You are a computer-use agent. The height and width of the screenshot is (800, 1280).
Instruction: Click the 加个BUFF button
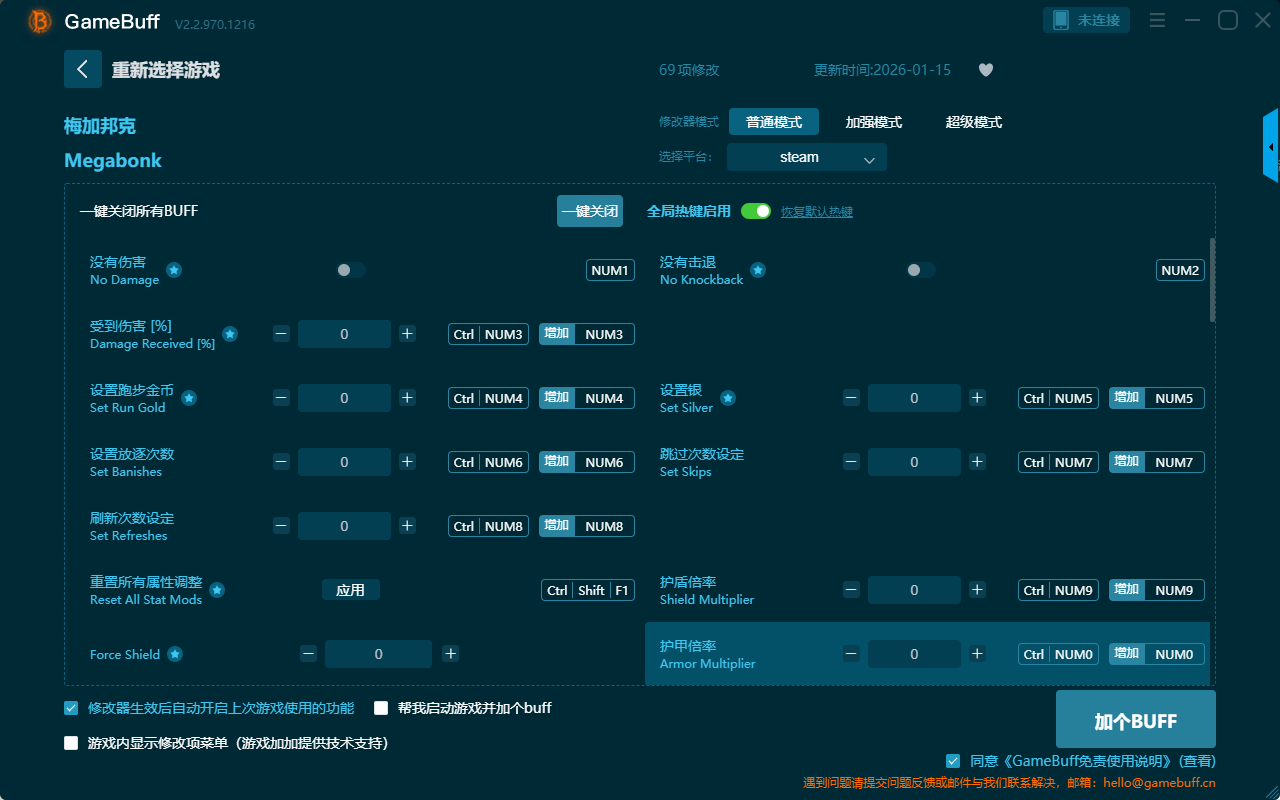pyautogui.click(x=1135, y=720)
